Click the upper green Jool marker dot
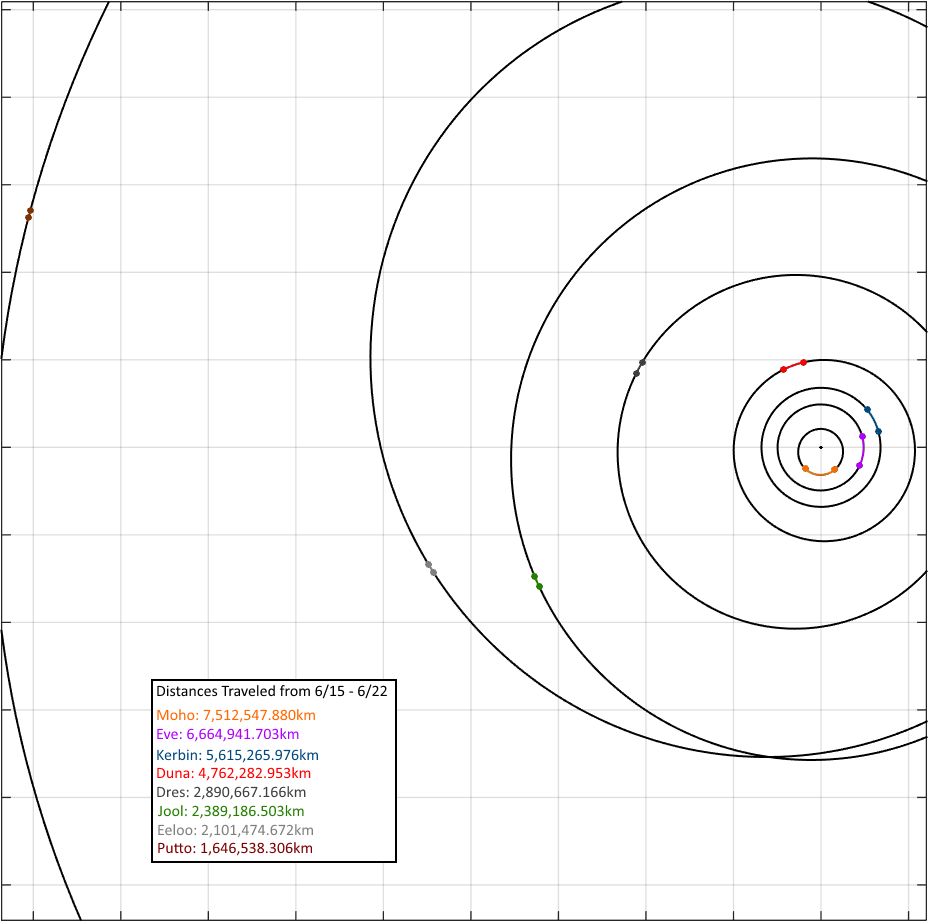 (534, 577)
